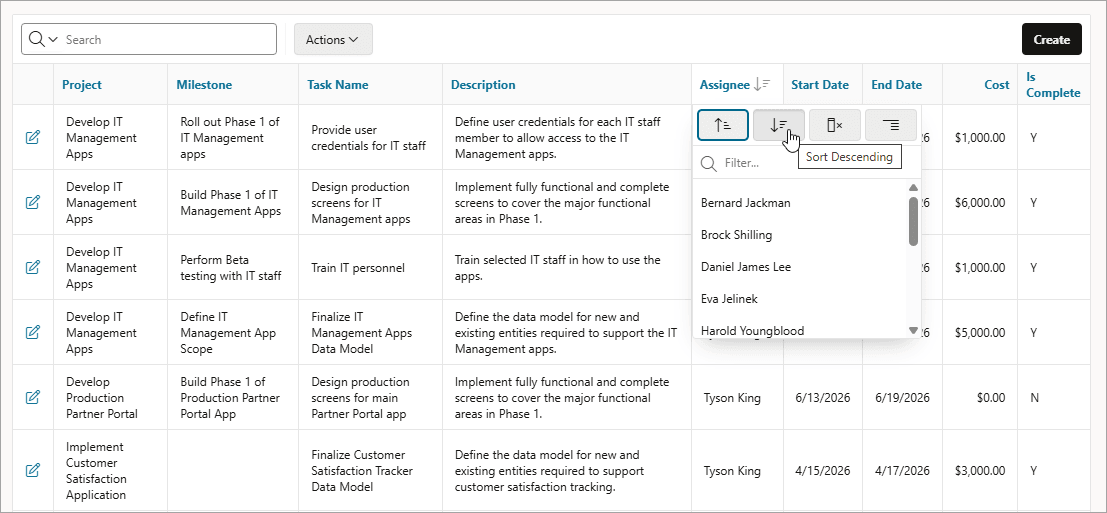Edit the Finalize IT Management Apps Data Model row
The image size is (1107, 513).
coord(32,332)
